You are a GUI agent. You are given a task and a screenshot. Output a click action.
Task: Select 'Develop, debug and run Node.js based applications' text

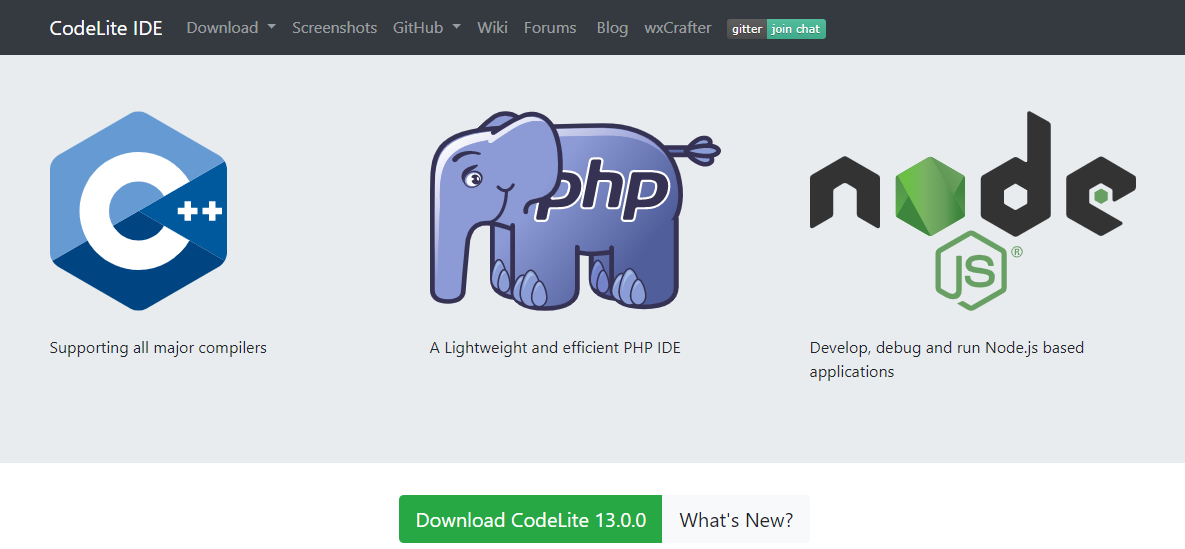click(x=947, y=360)
